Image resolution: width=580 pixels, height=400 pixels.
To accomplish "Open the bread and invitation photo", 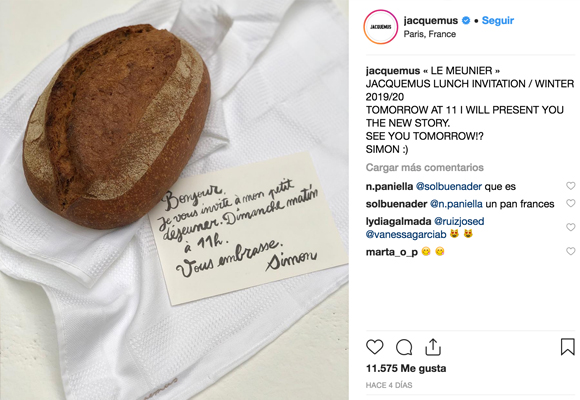I will pyautogui.click(x=174, y=200).
